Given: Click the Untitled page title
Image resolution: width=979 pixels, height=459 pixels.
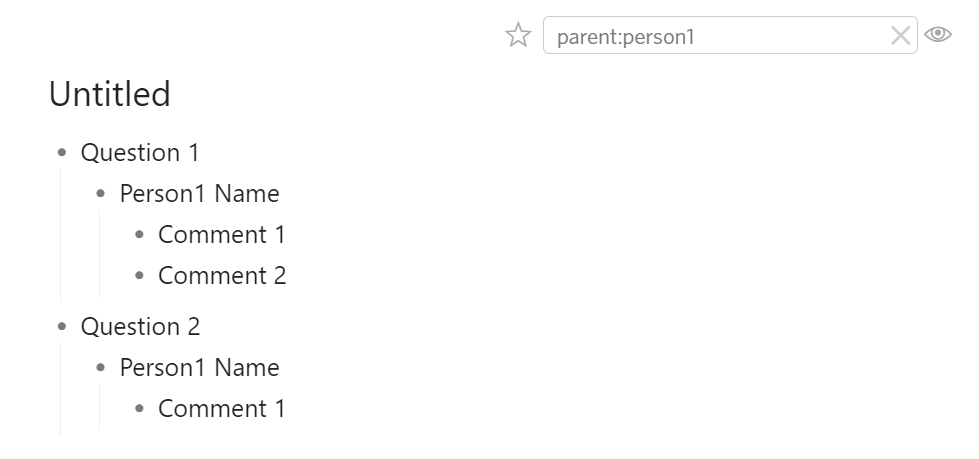Looking at the screenshot, I should [109, 94].
